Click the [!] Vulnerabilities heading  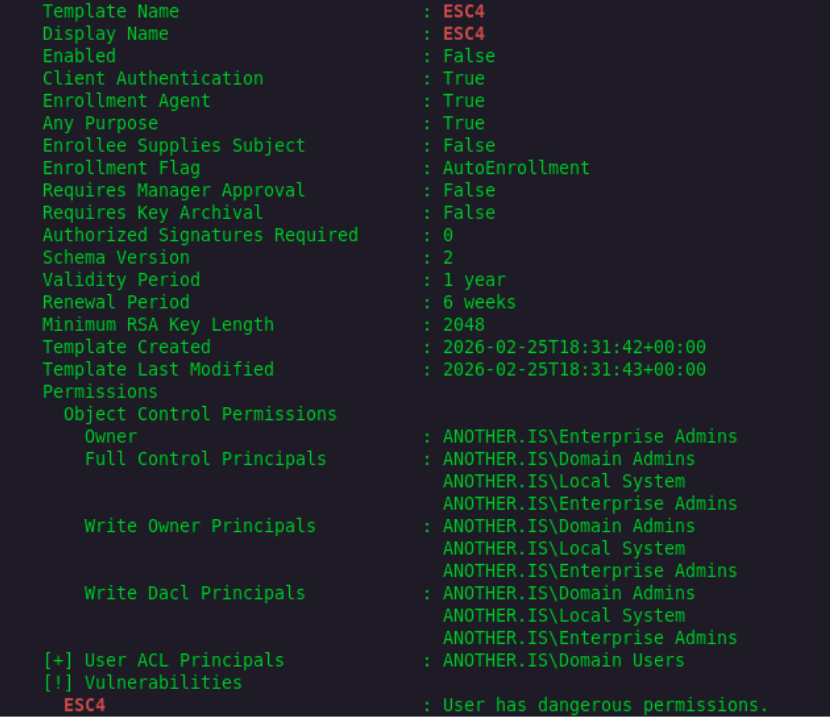tap(142, 682)
